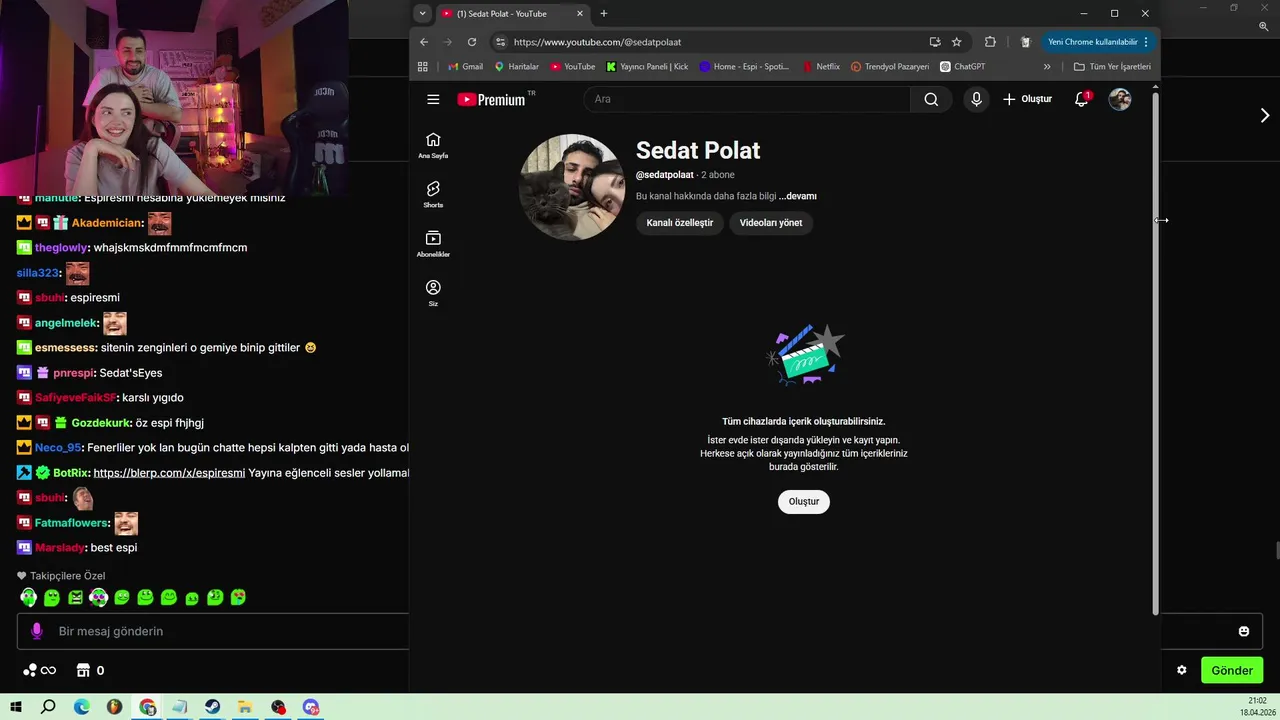Open Yayıncı Paneli | Kick bookmark
This screenshot has width=1280, height=720.
click(648, 67)
